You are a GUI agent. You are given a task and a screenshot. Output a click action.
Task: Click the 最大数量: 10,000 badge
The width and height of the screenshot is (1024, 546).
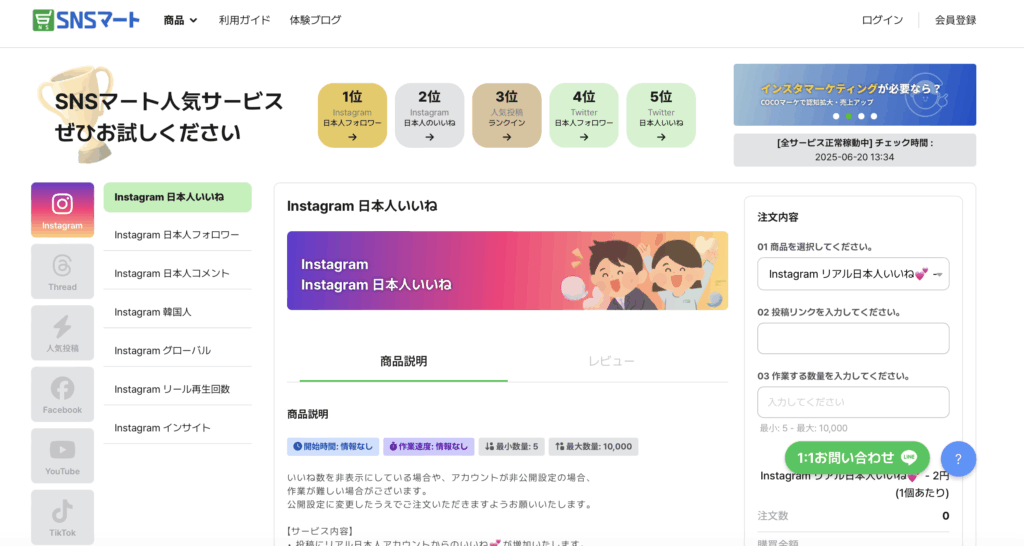pyautogui.click(x=594, y=447)
